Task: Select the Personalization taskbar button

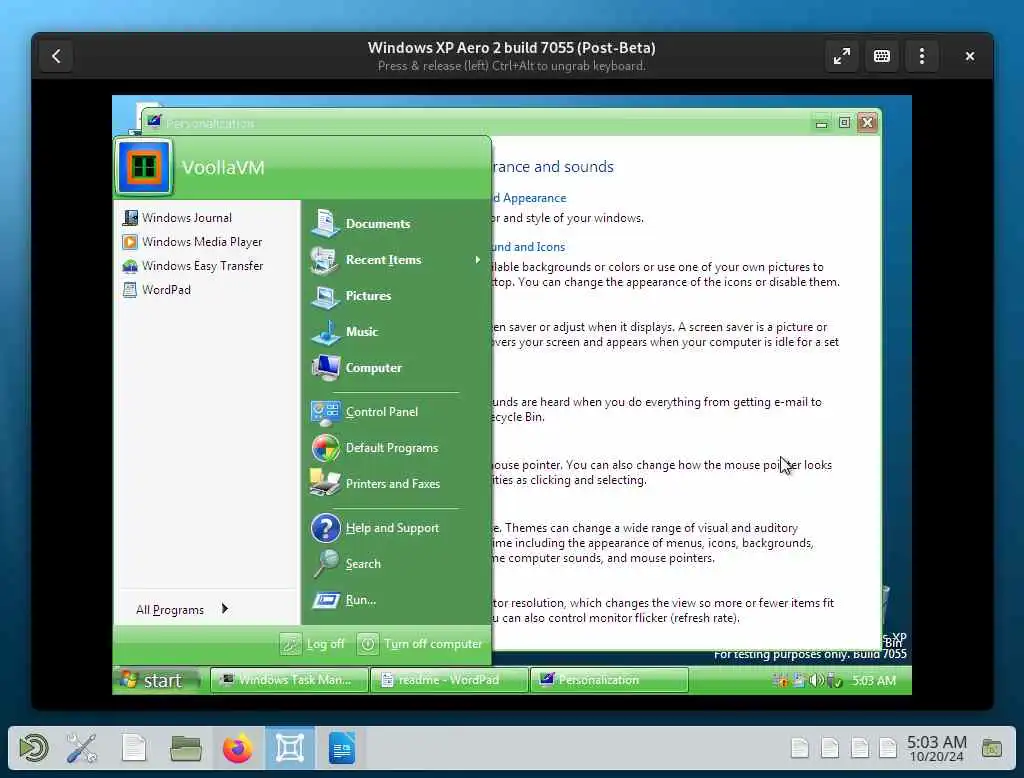Action: (x=609, y=680)
